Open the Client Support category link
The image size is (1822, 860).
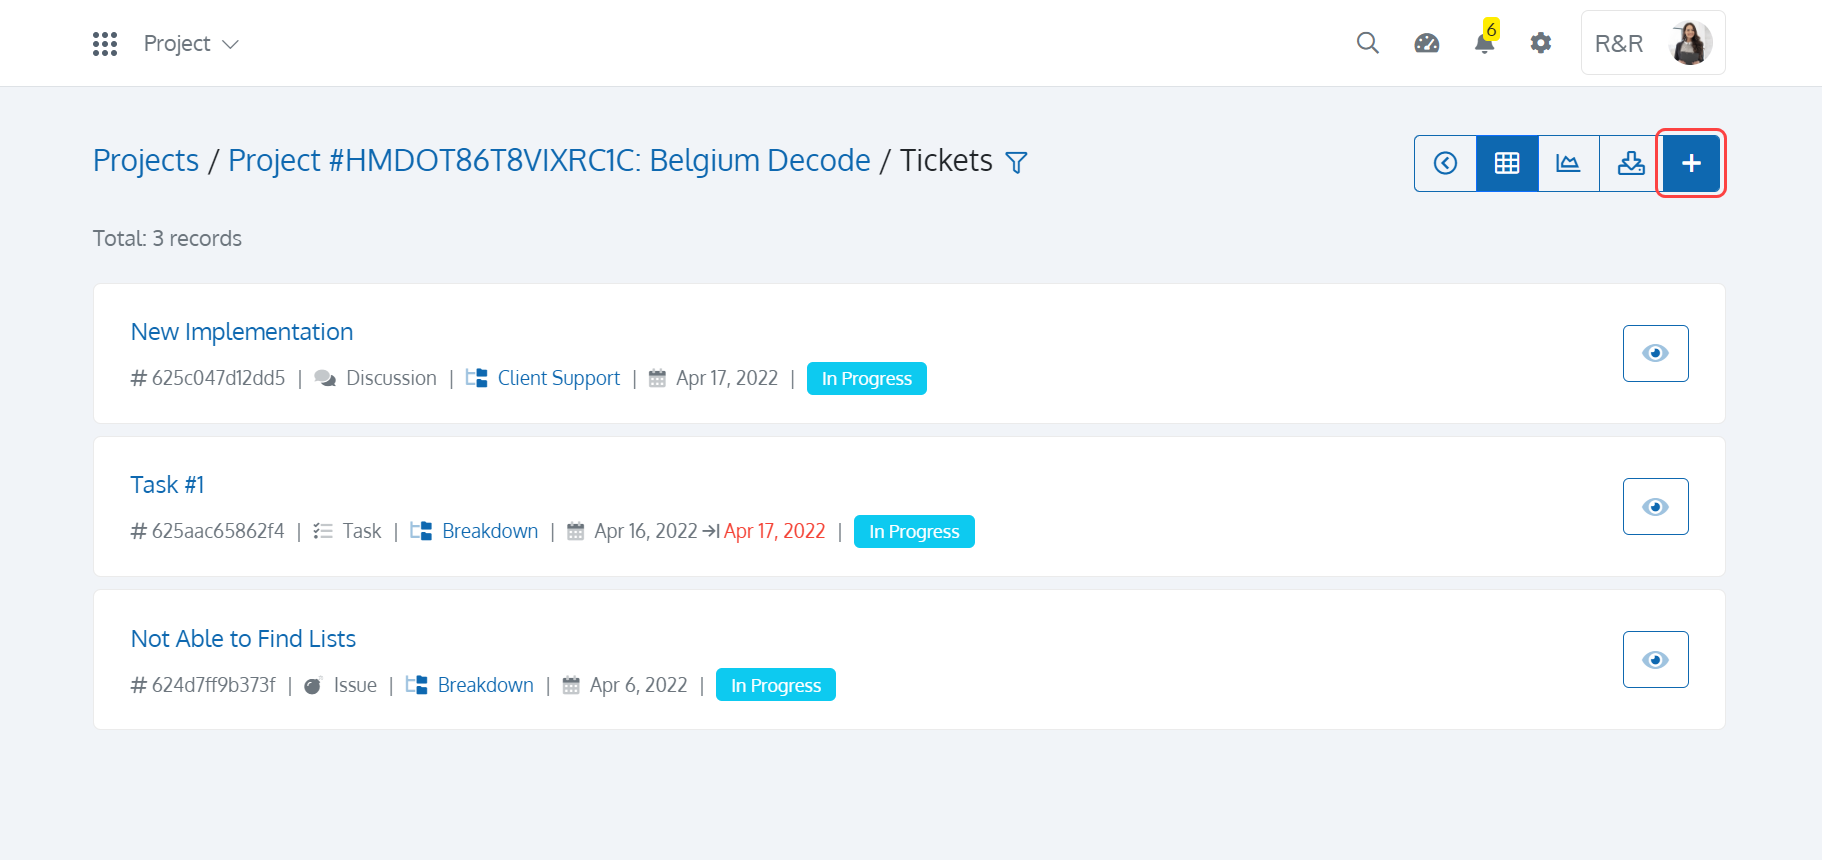tap(558, 378)
